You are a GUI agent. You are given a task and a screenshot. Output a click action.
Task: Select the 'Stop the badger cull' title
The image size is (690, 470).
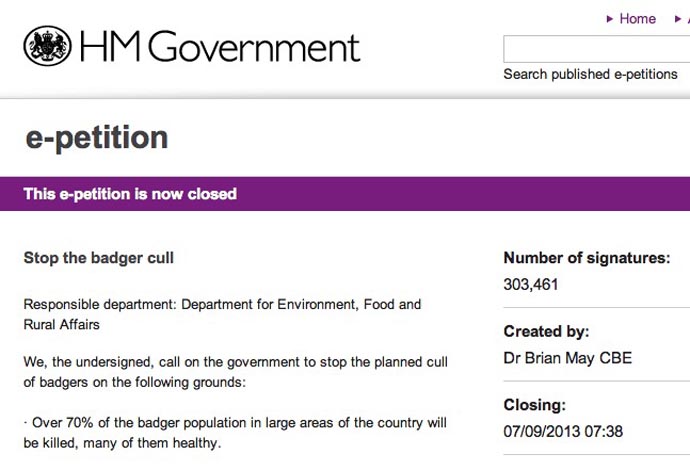(x=99, y=258)
